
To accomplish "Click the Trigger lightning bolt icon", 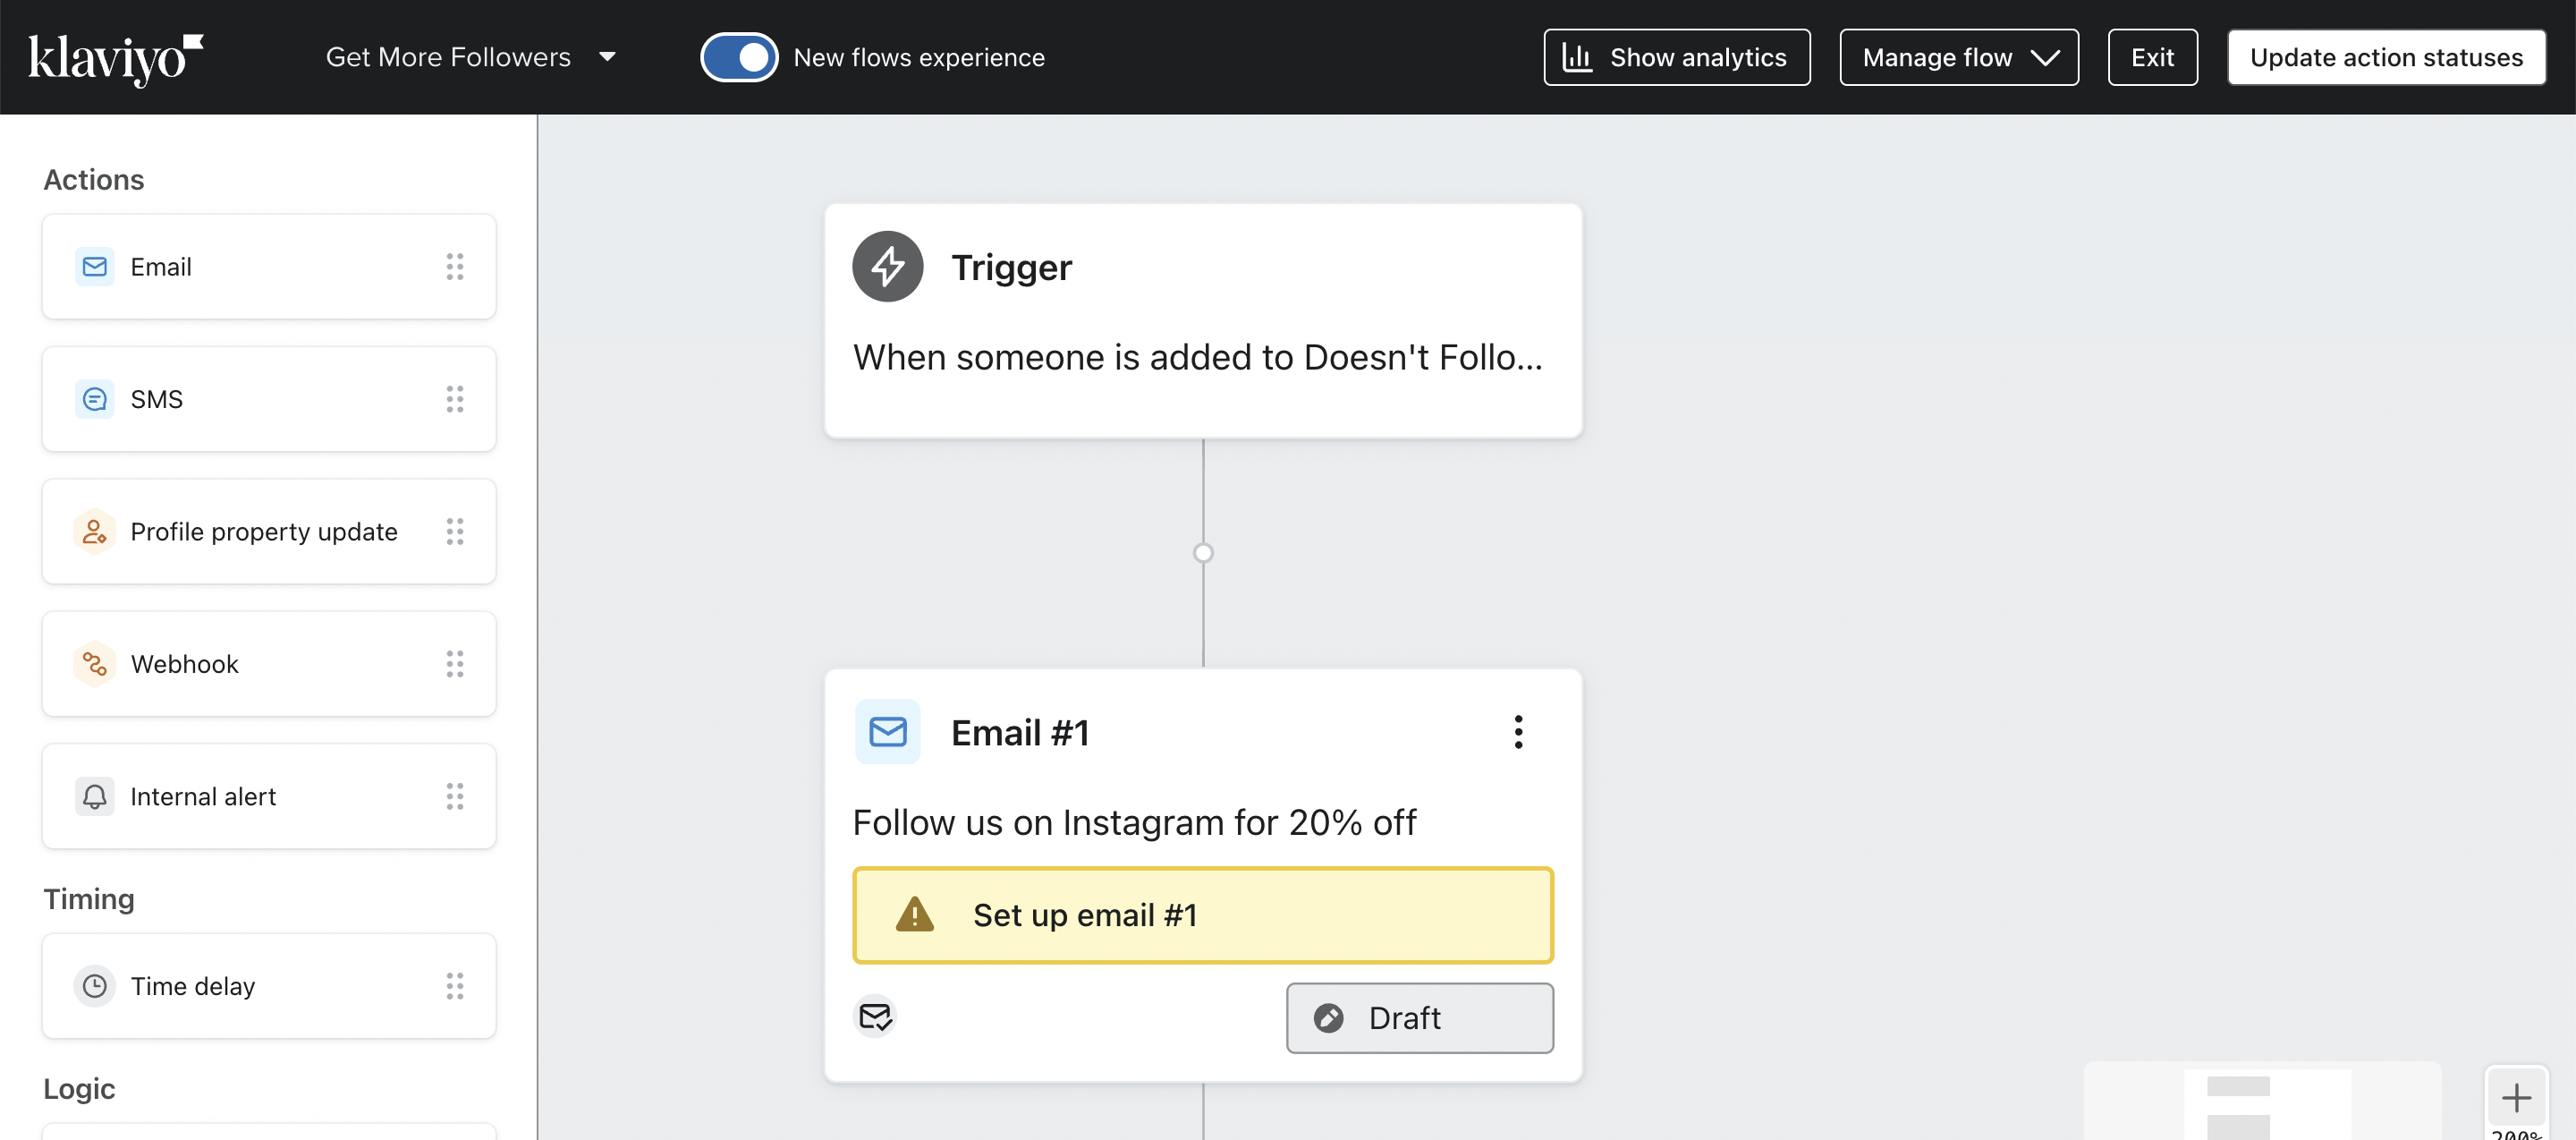I will pyautogui.click(x=887, y=266).
